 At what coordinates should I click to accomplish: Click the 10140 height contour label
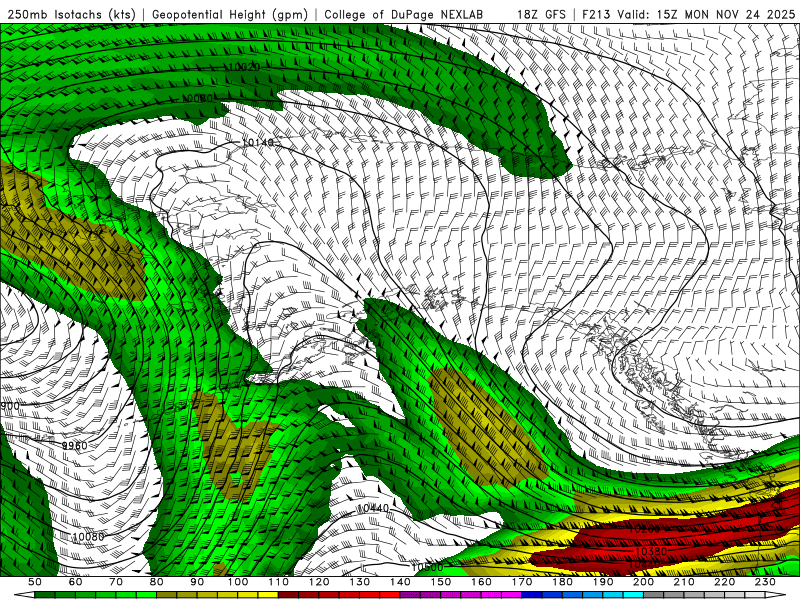point(258,142)
